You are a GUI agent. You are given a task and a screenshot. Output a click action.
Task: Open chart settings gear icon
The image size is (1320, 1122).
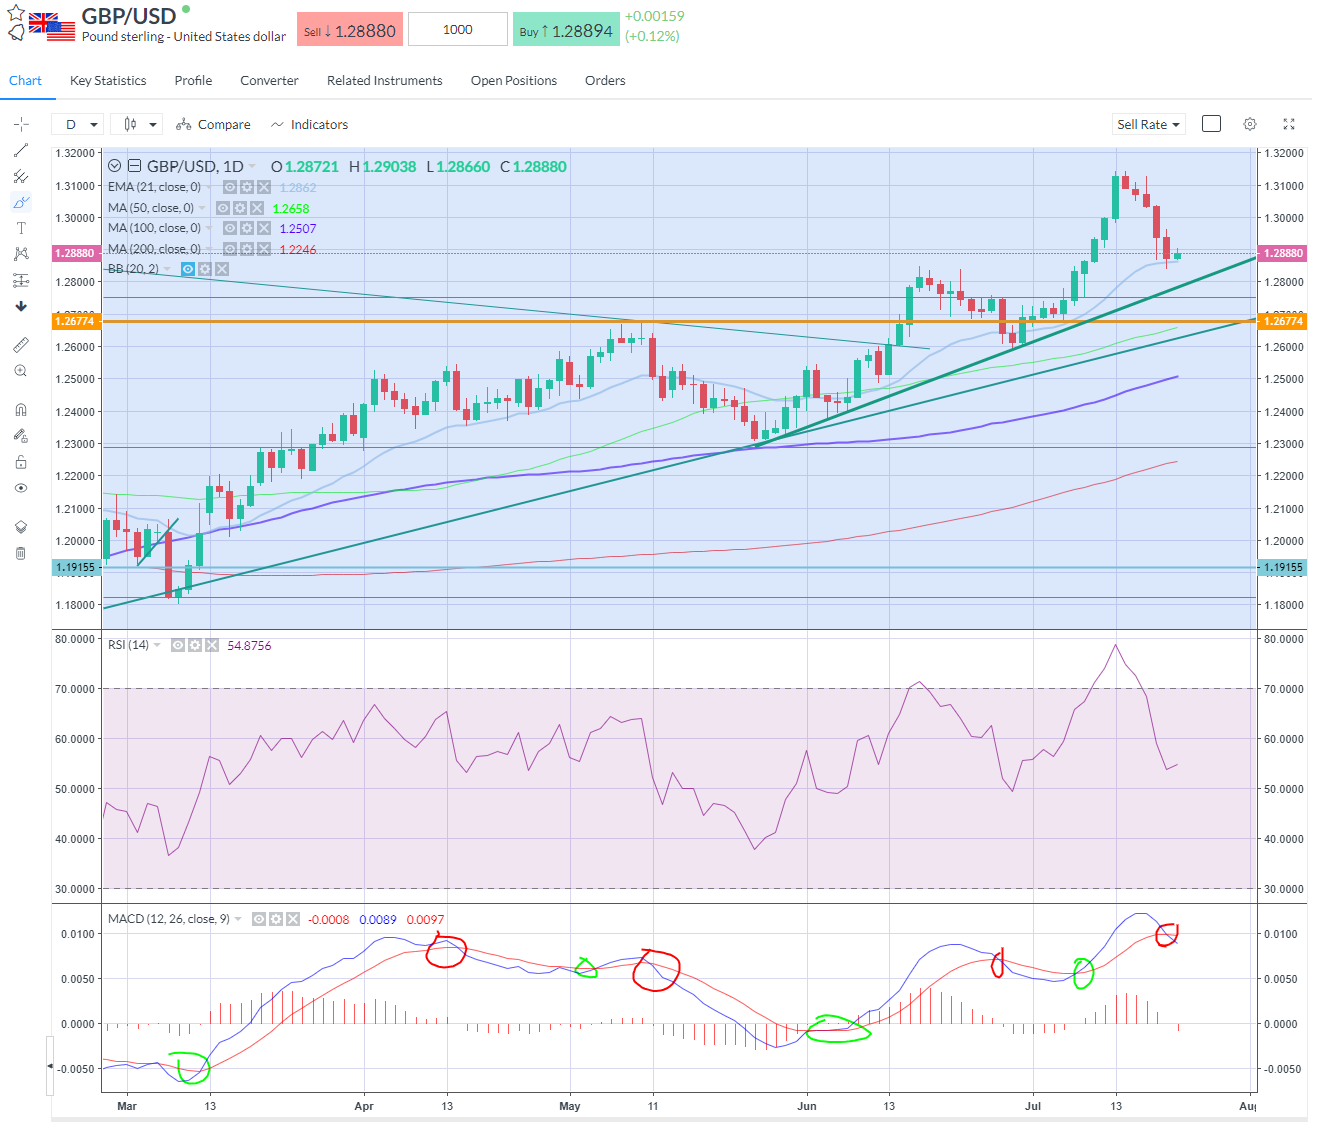(1250, 124)
